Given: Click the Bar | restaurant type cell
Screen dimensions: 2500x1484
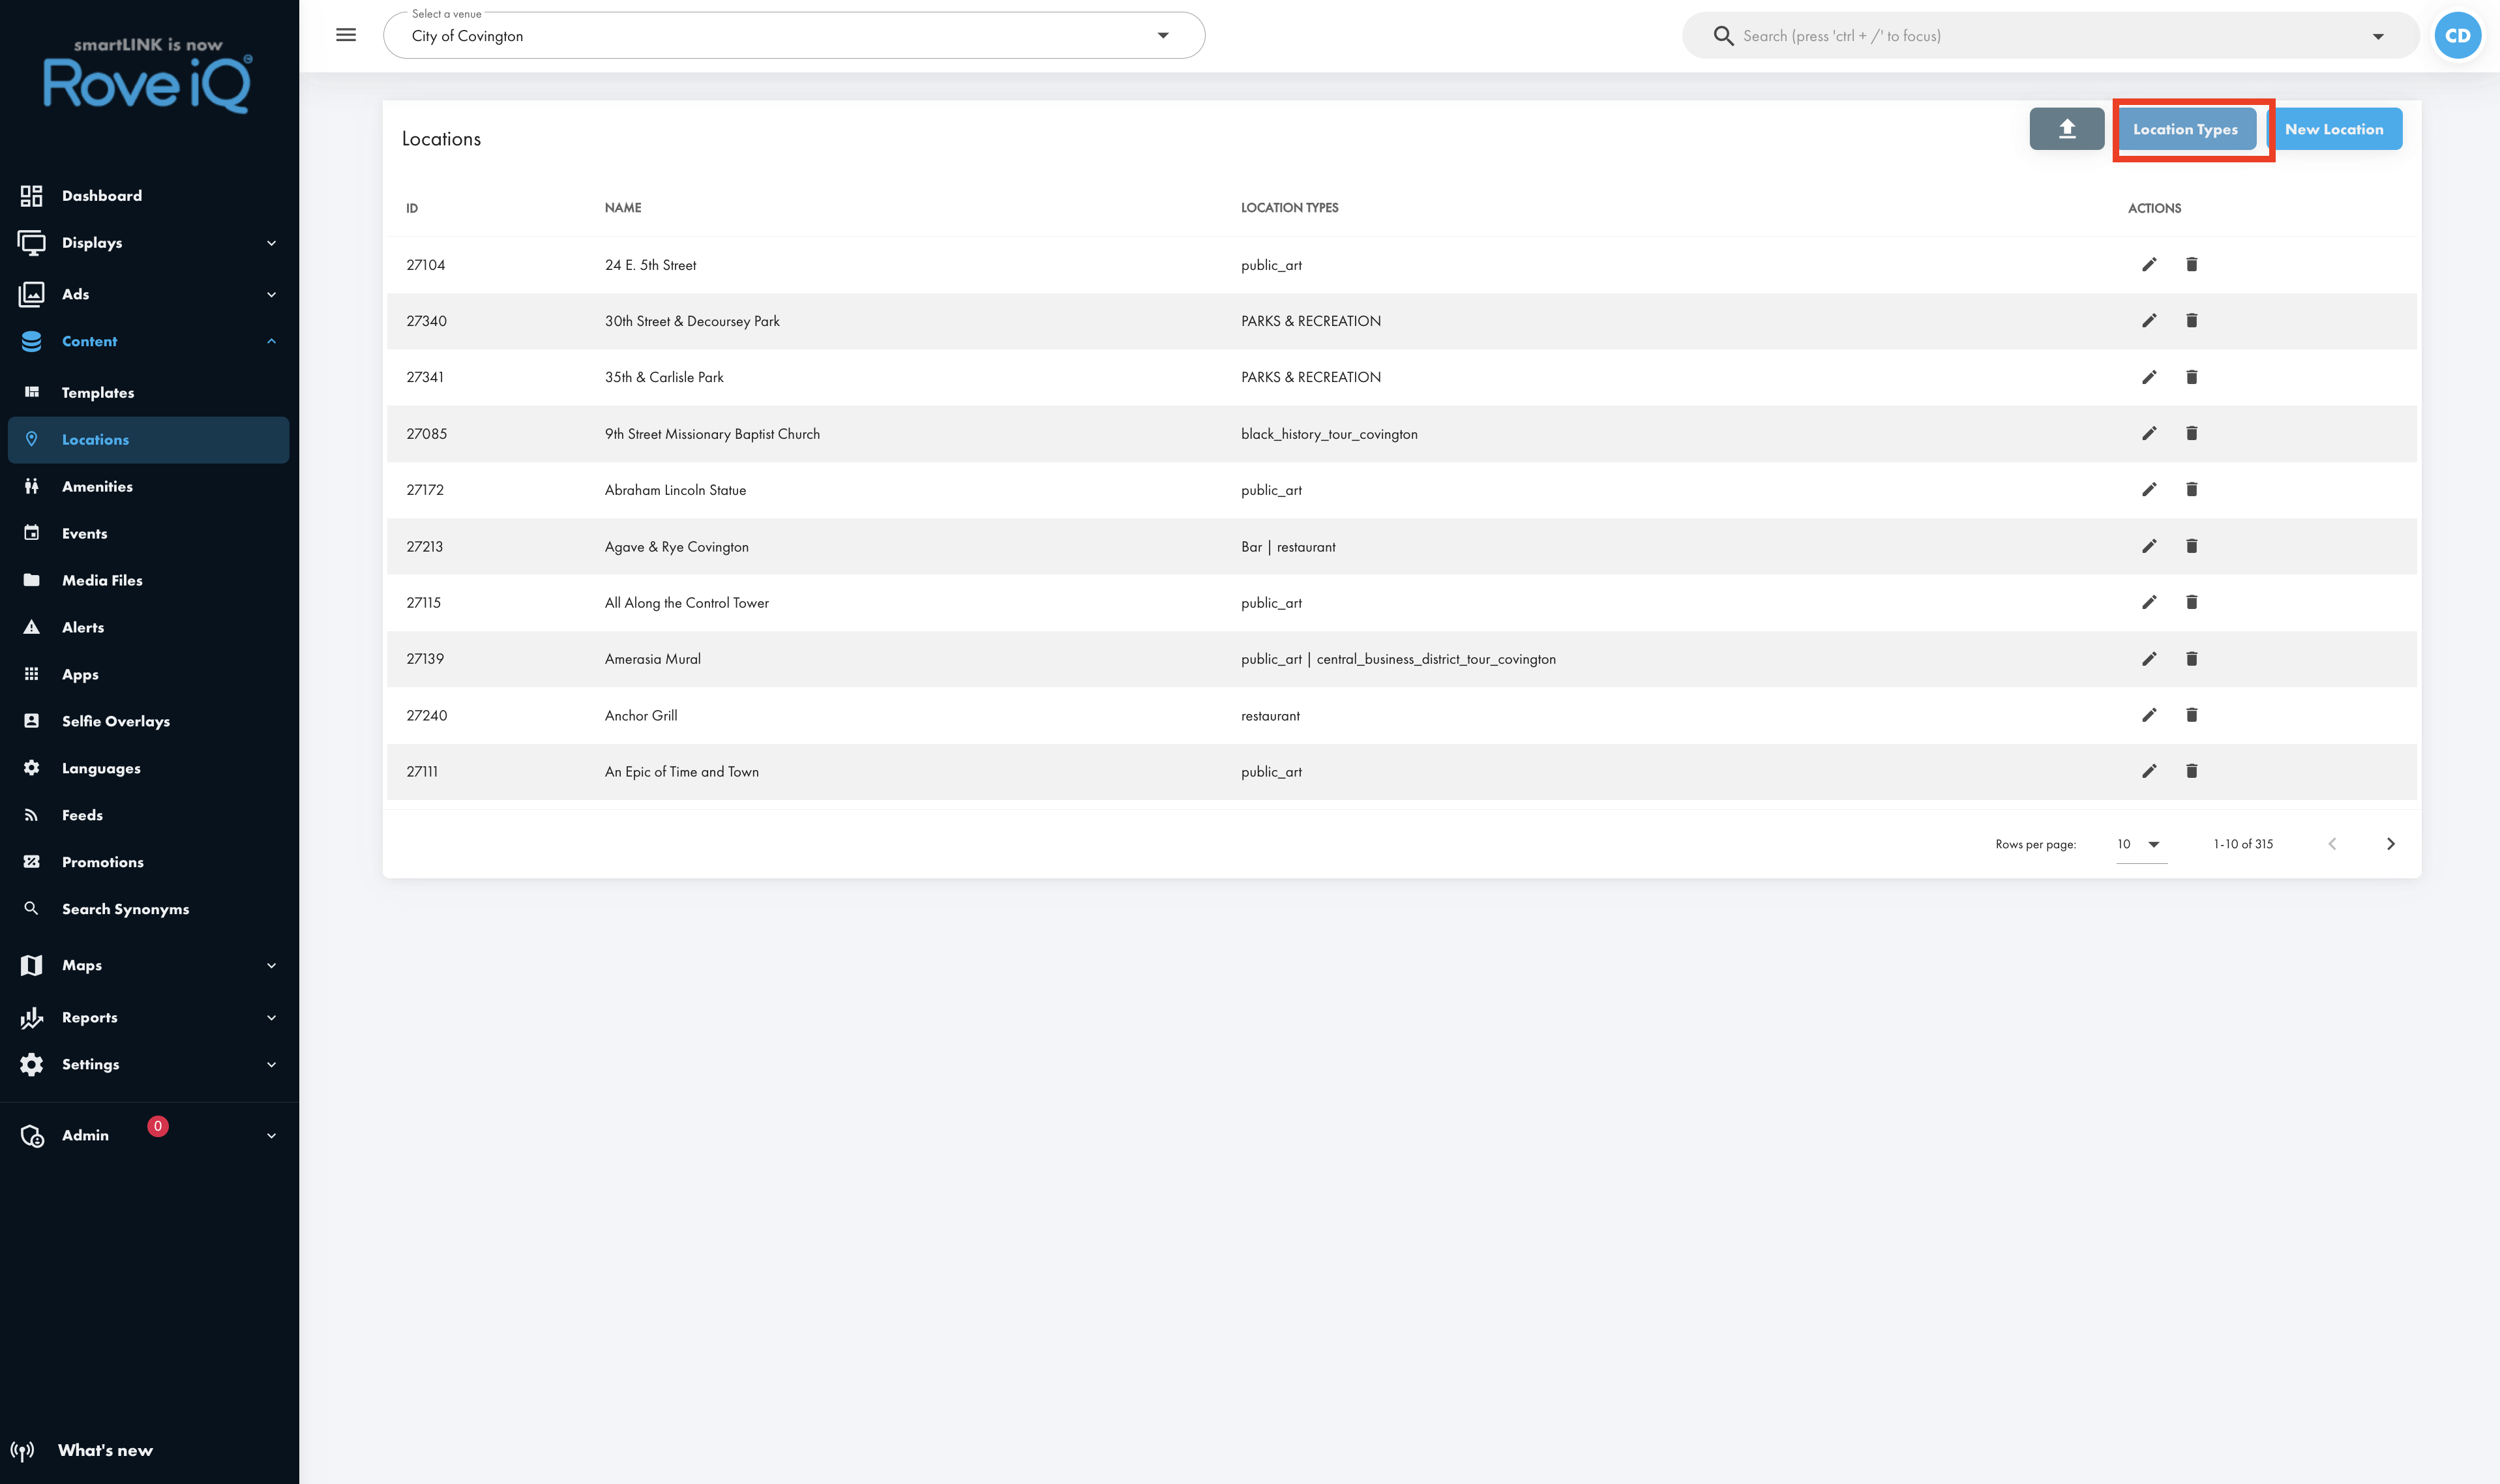Looking at the screenshot, I should 1288,547.
